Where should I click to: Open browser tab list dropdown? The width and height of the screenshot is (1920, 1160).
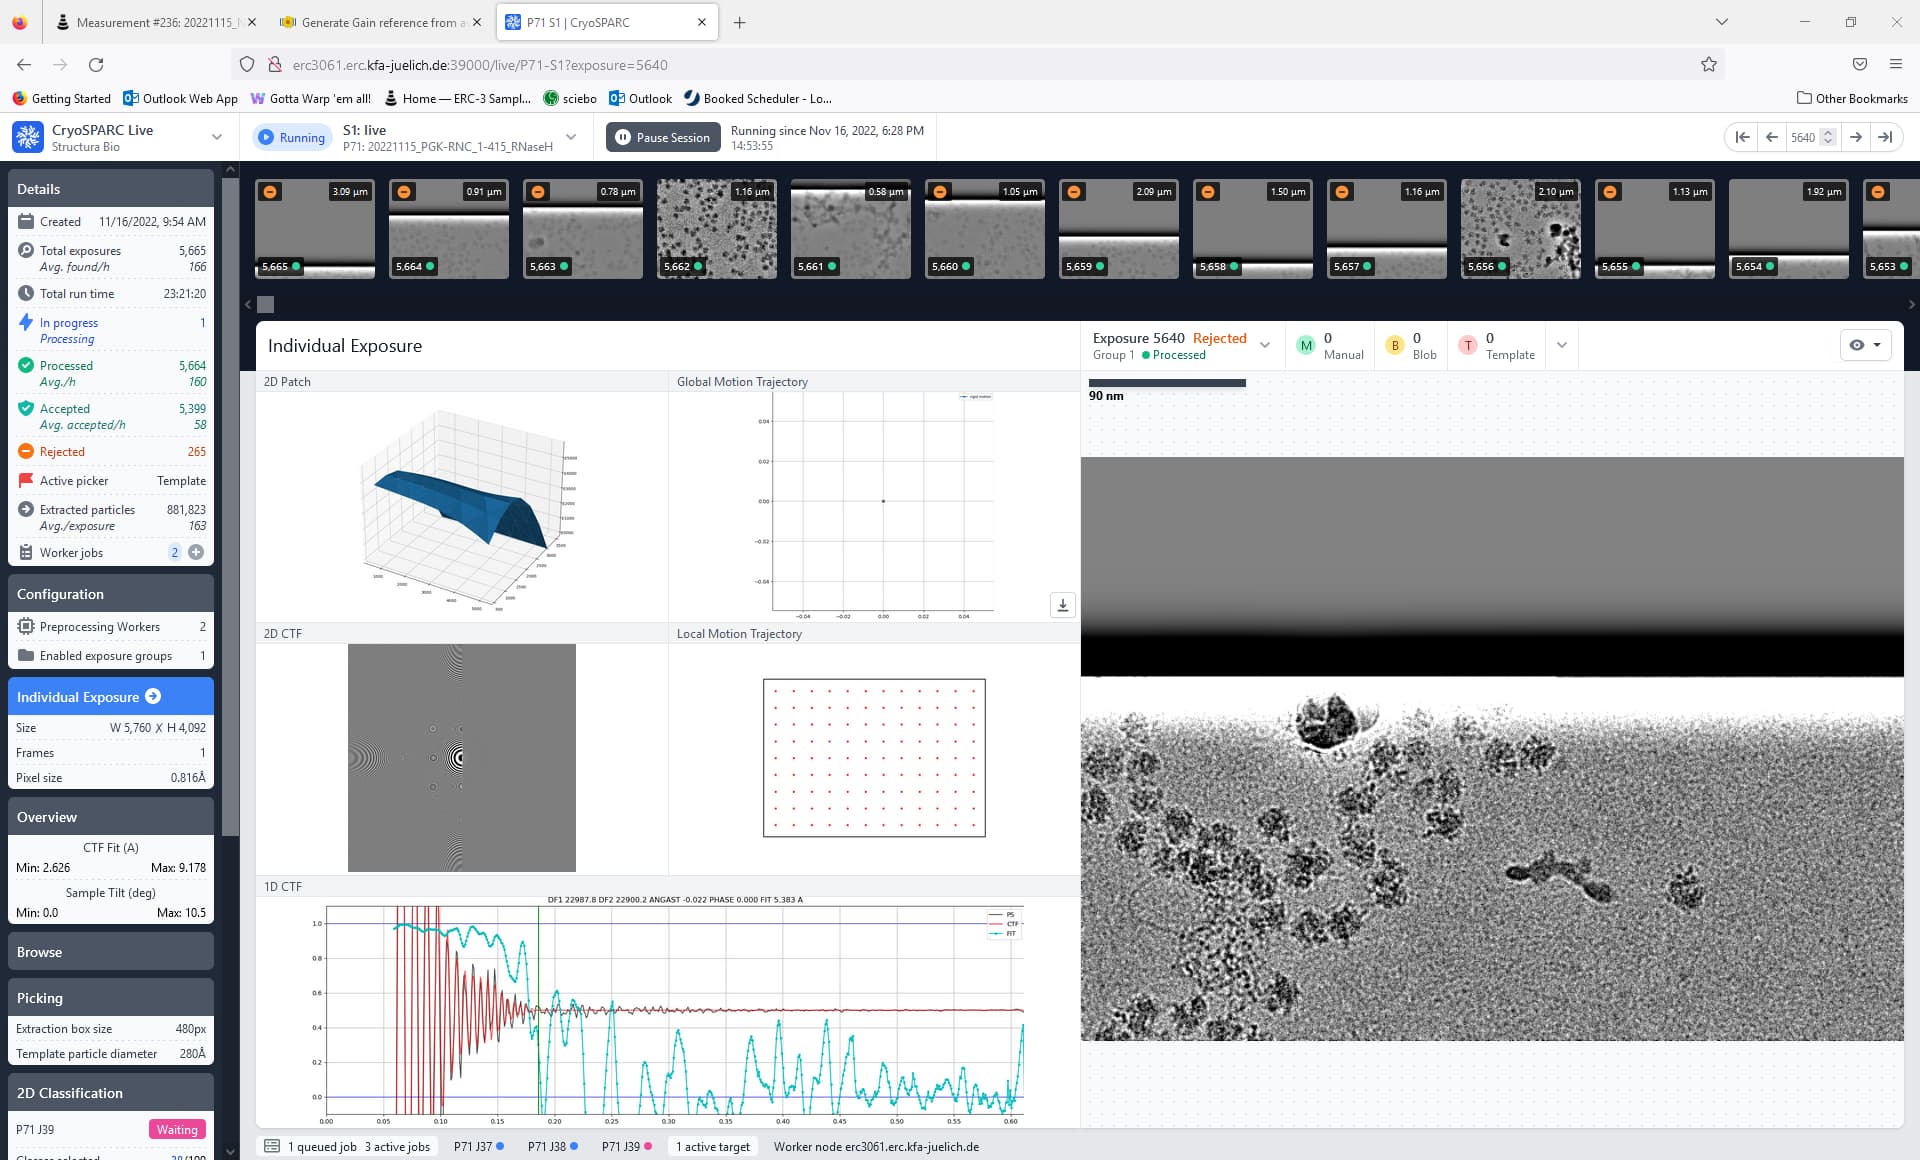pos(1721,22)
